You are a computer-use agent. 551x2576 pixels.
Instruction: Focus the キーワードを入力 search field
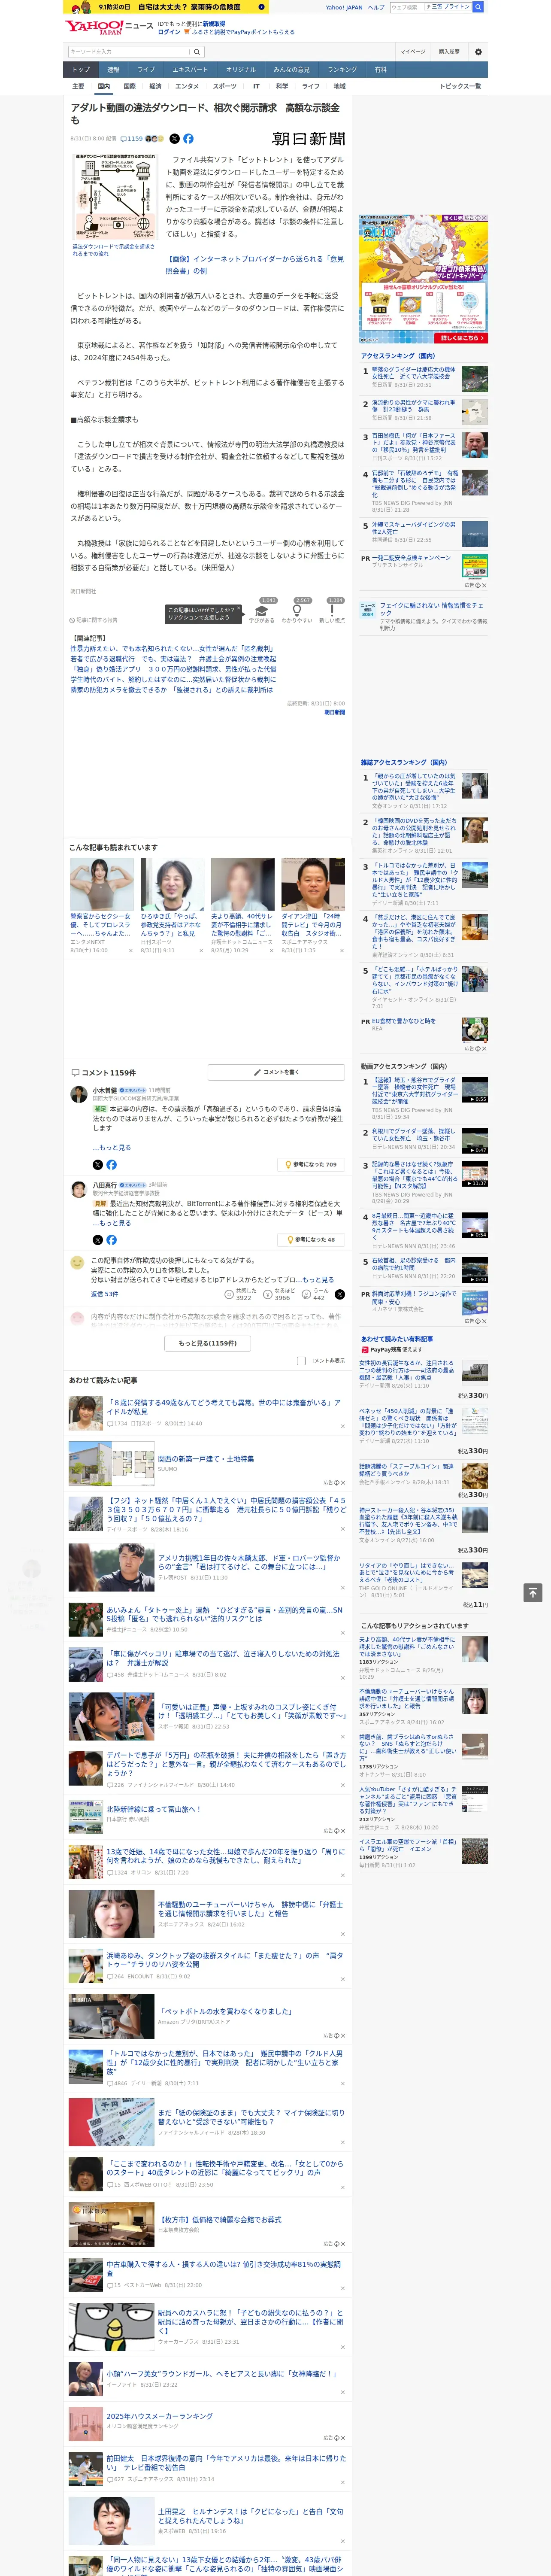(x=129, y=52)
